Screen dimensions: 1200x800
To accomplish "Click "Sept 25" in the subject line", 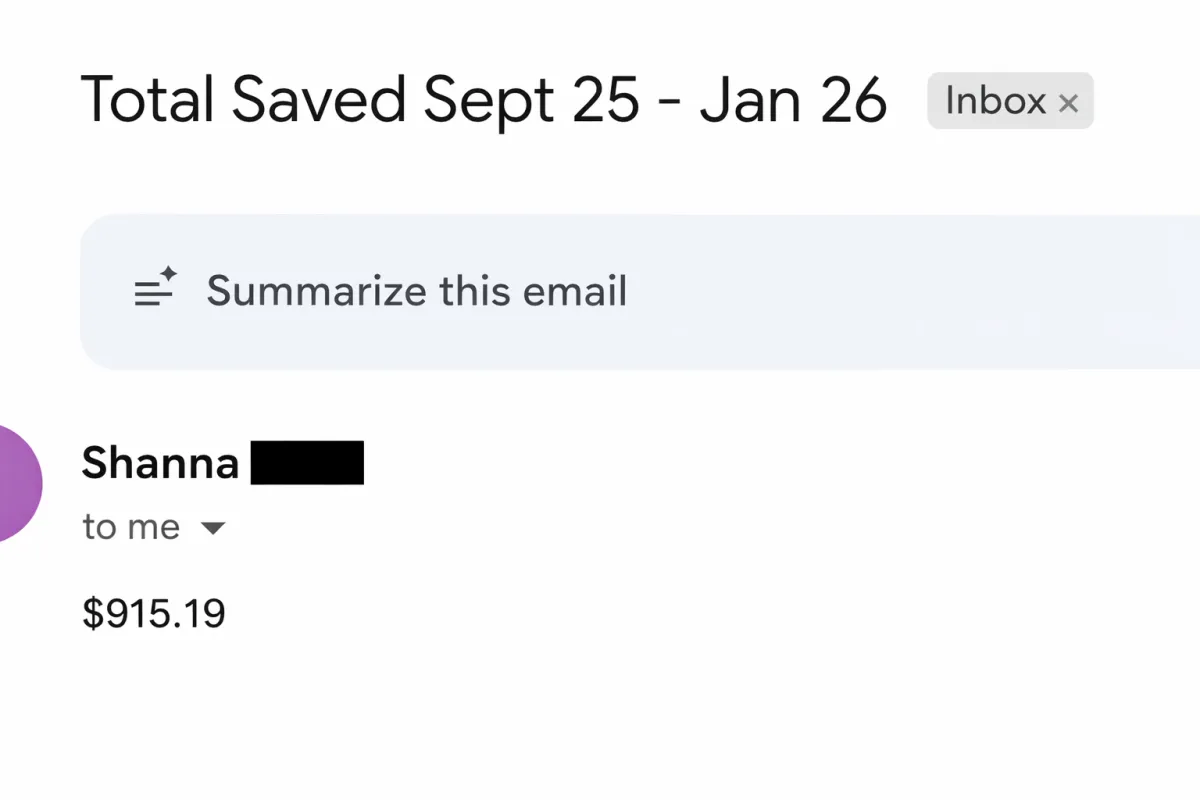I will click(531, 100).
